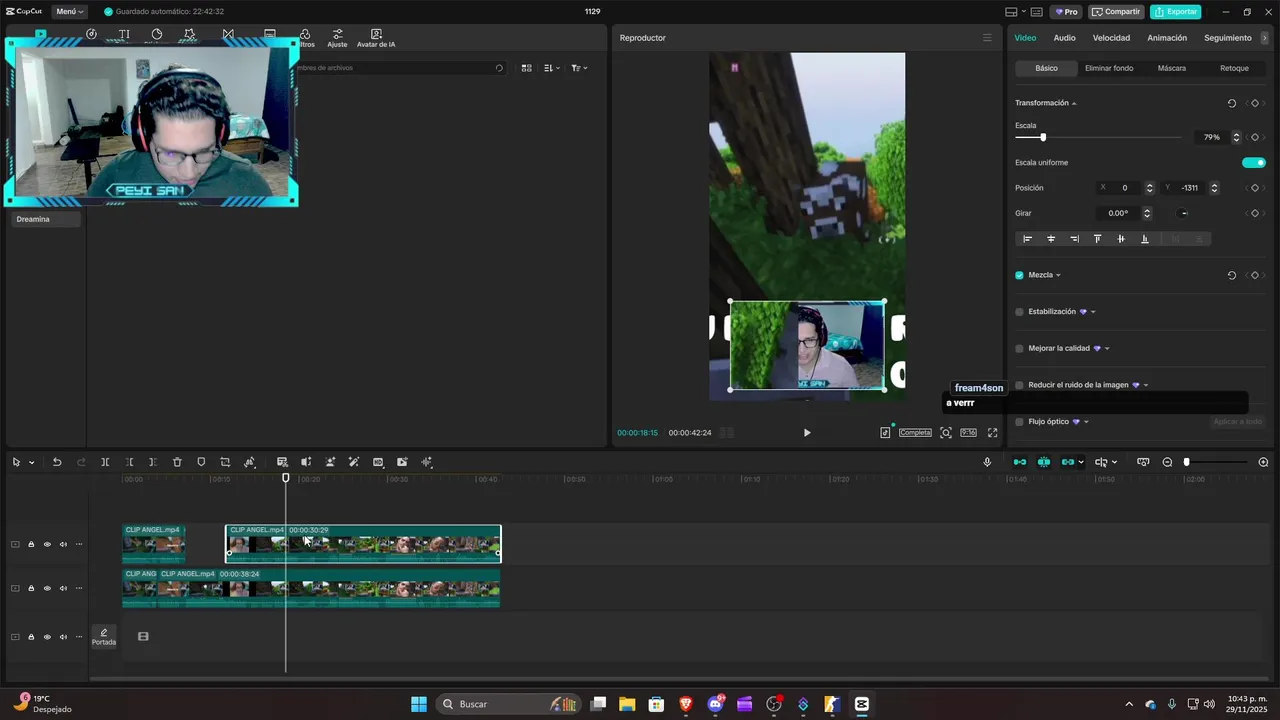Enable Estabilización checkbox

(x=1020, y=312)
